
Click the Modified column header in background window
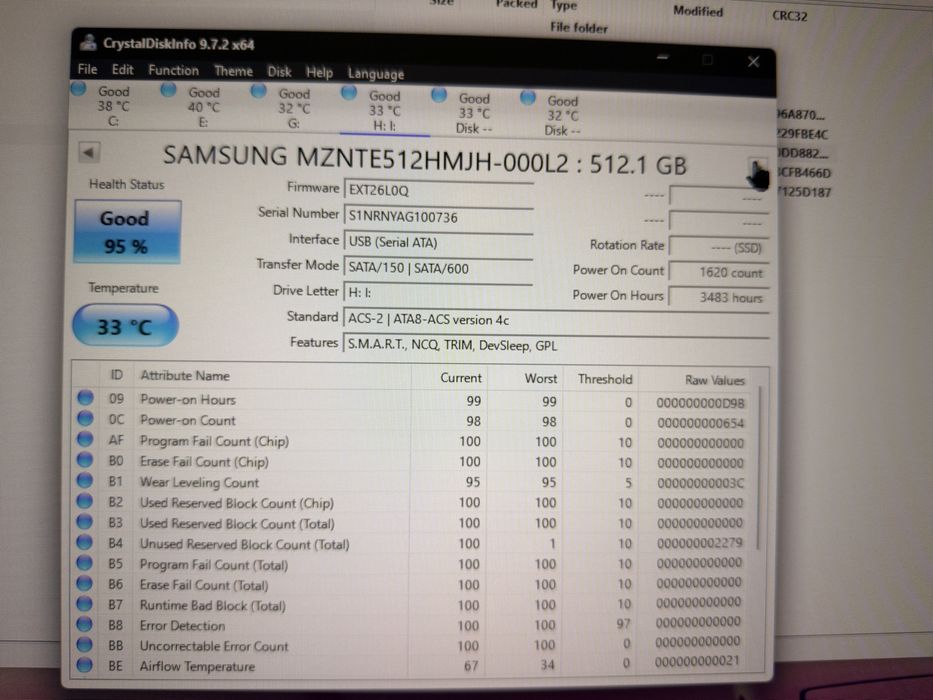(698, 11)
